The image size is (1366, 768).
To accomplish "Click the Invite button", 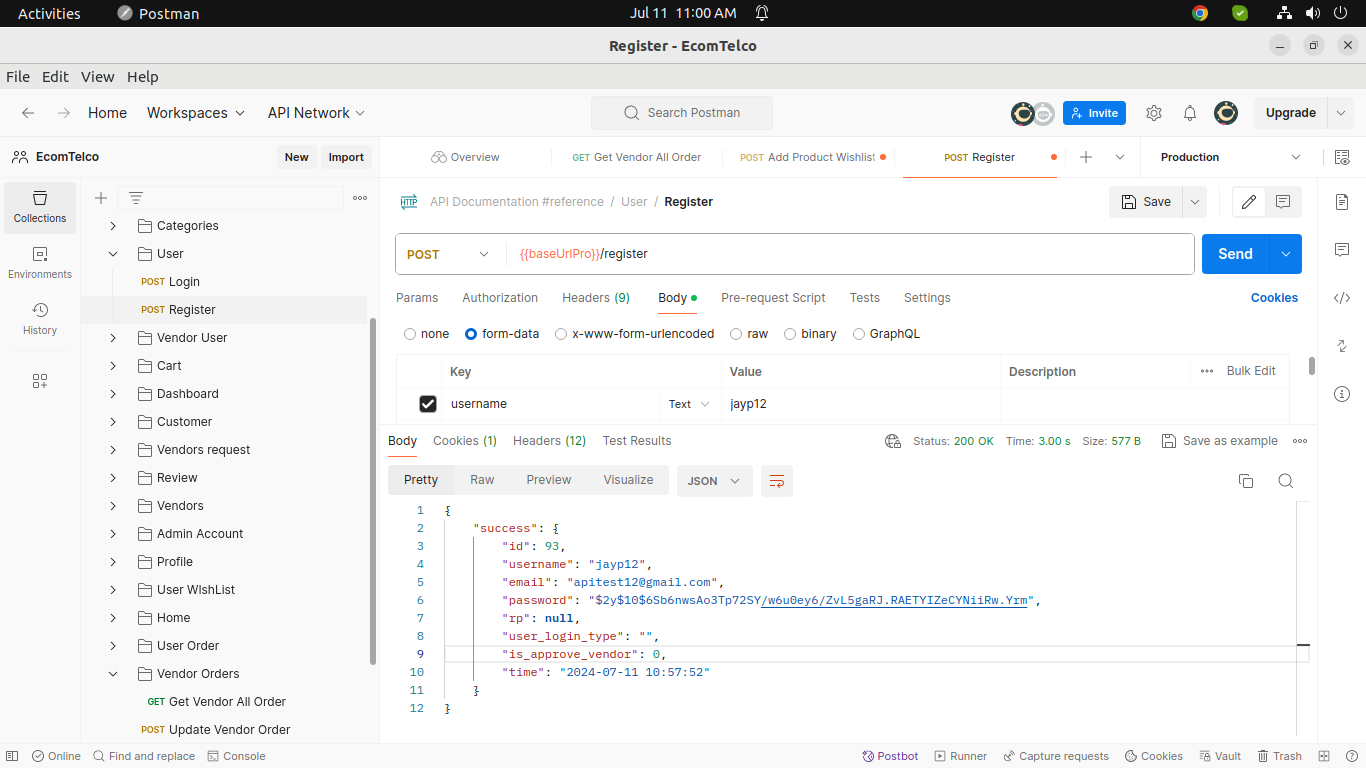I will click(1094, 113).
